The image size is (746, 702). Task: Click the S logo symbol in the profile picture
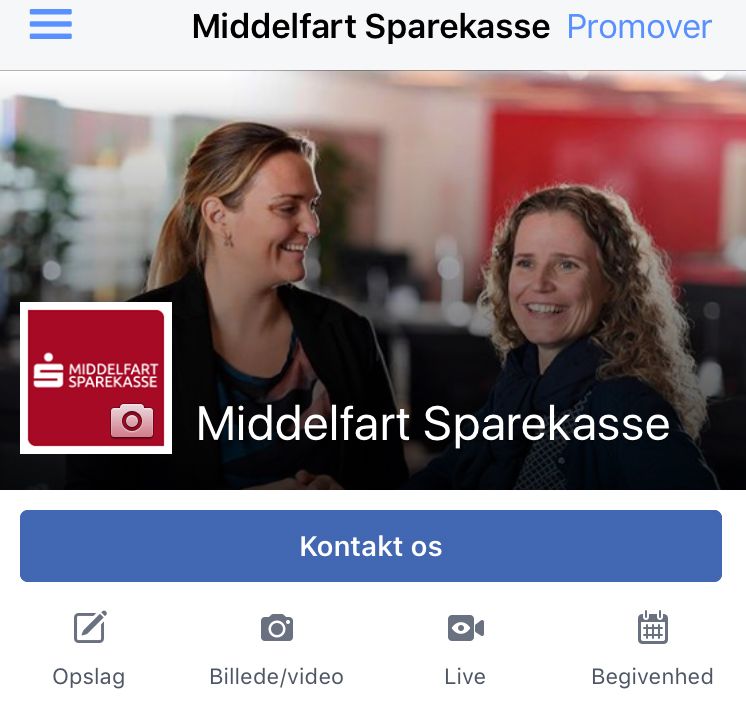coord(48,370)
